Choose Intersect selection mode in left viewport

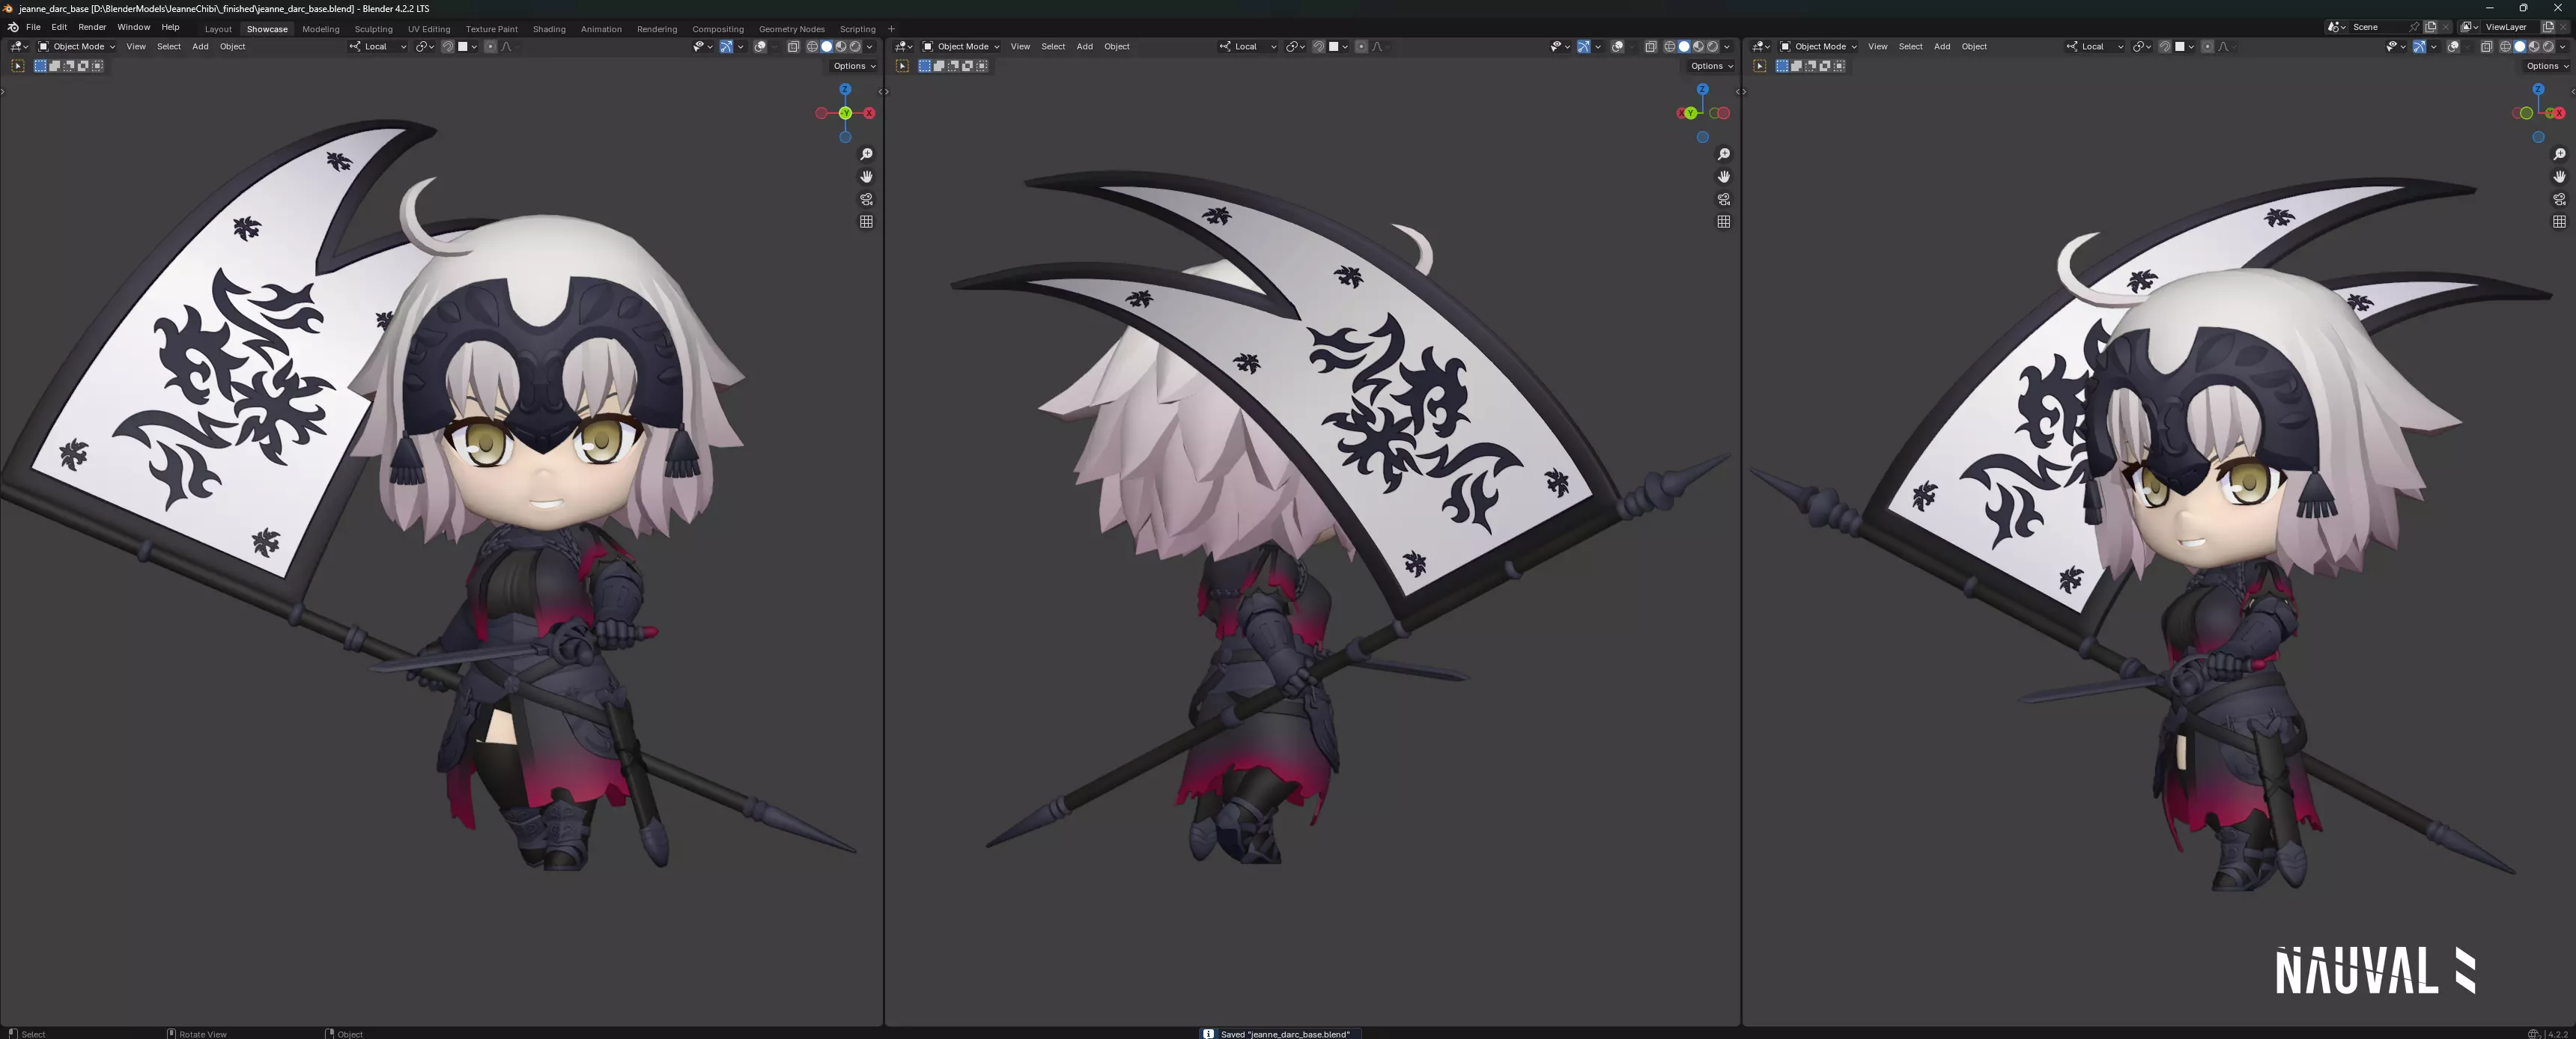[x=97, y=66]
